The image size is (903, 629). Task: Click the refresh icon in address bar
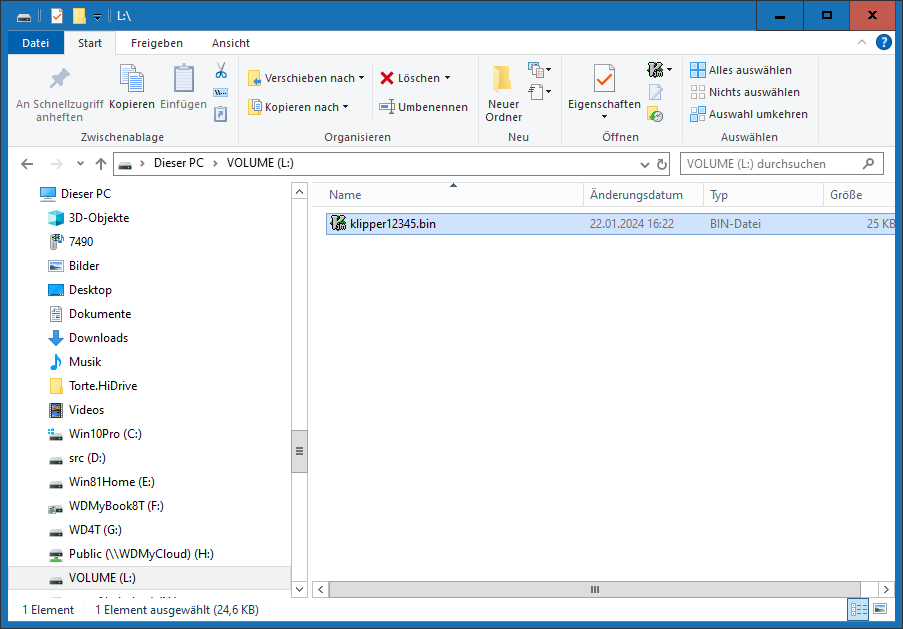point(661,164)
